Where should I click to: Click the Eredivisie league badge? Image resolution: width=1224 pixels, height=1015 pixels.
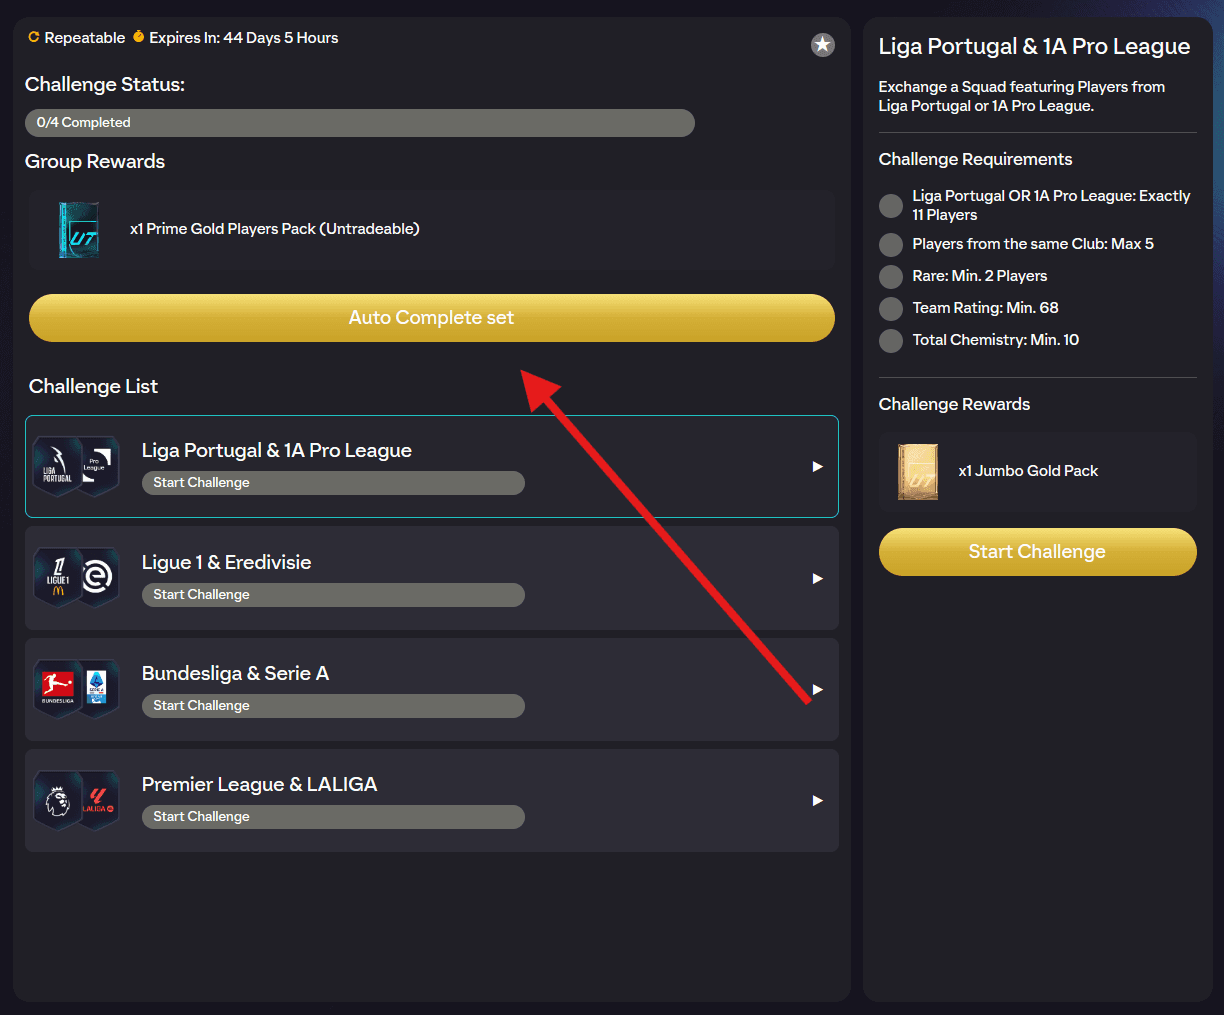pos(97,578)
